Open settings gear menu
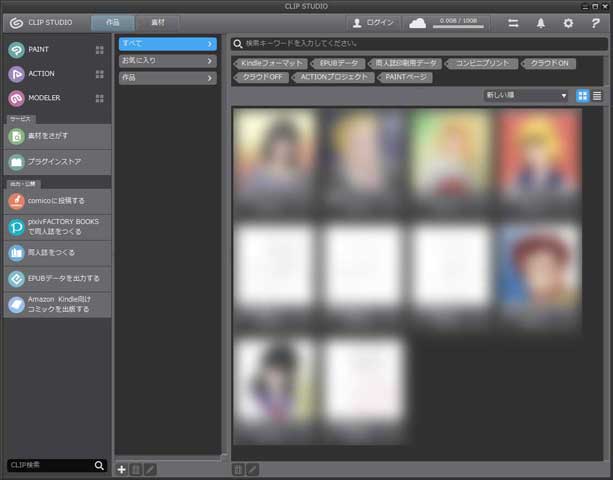The width and height of the screenshot is (613, 480). pos(568,23)
